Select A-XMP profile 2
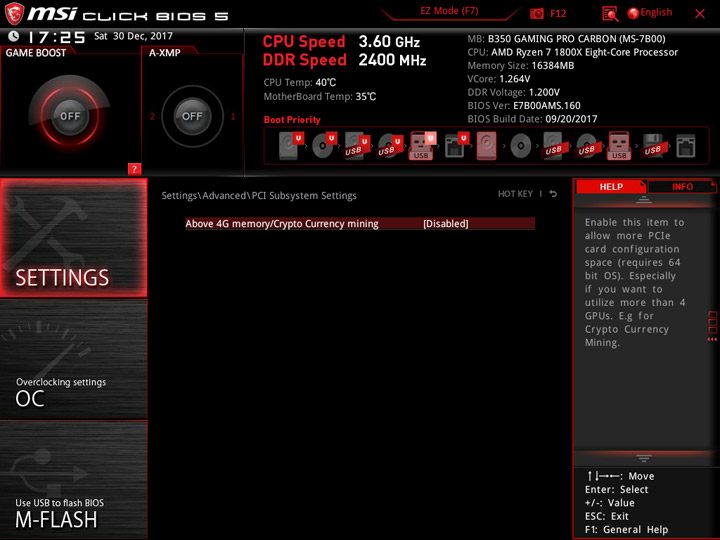This screenshot has width=720, height=540. click(x=152, y=116)
